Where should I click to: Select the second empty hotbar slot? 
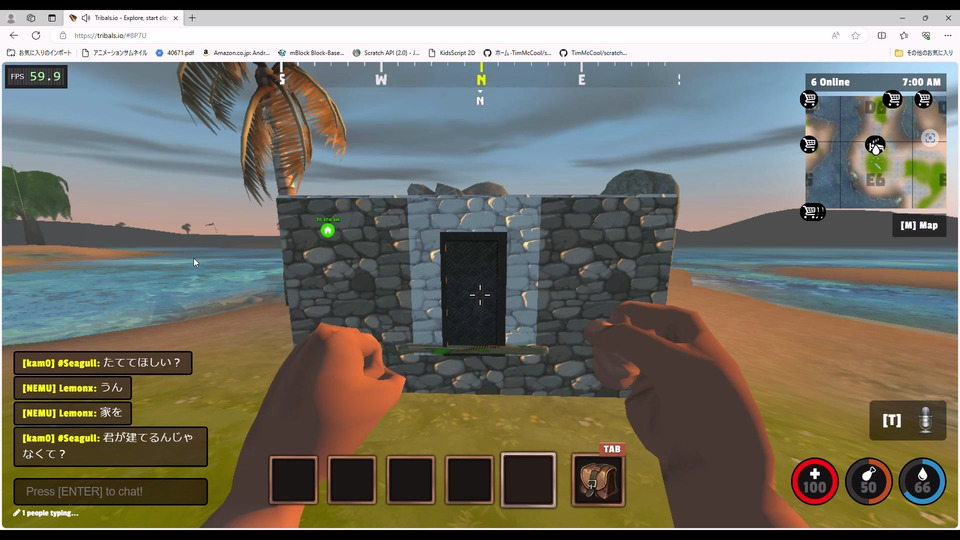pos(352,479)
